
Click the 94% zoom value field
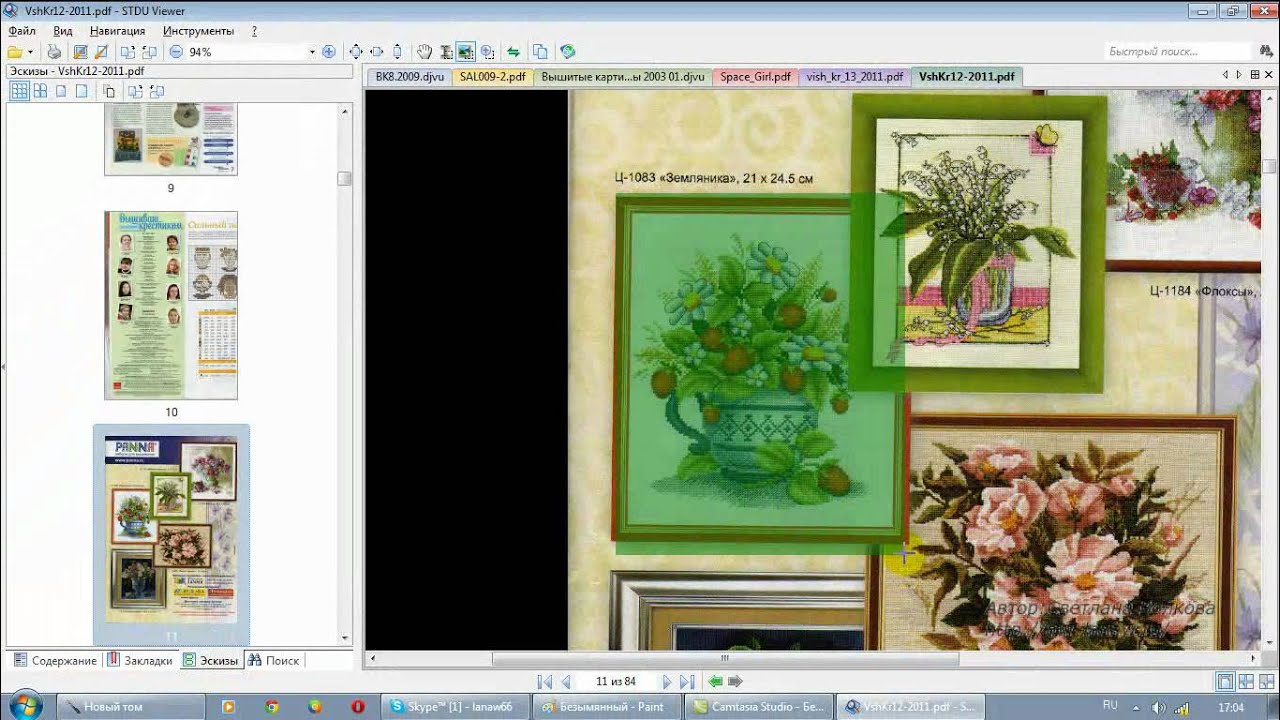pyautogui.click(x=245, y=52)
